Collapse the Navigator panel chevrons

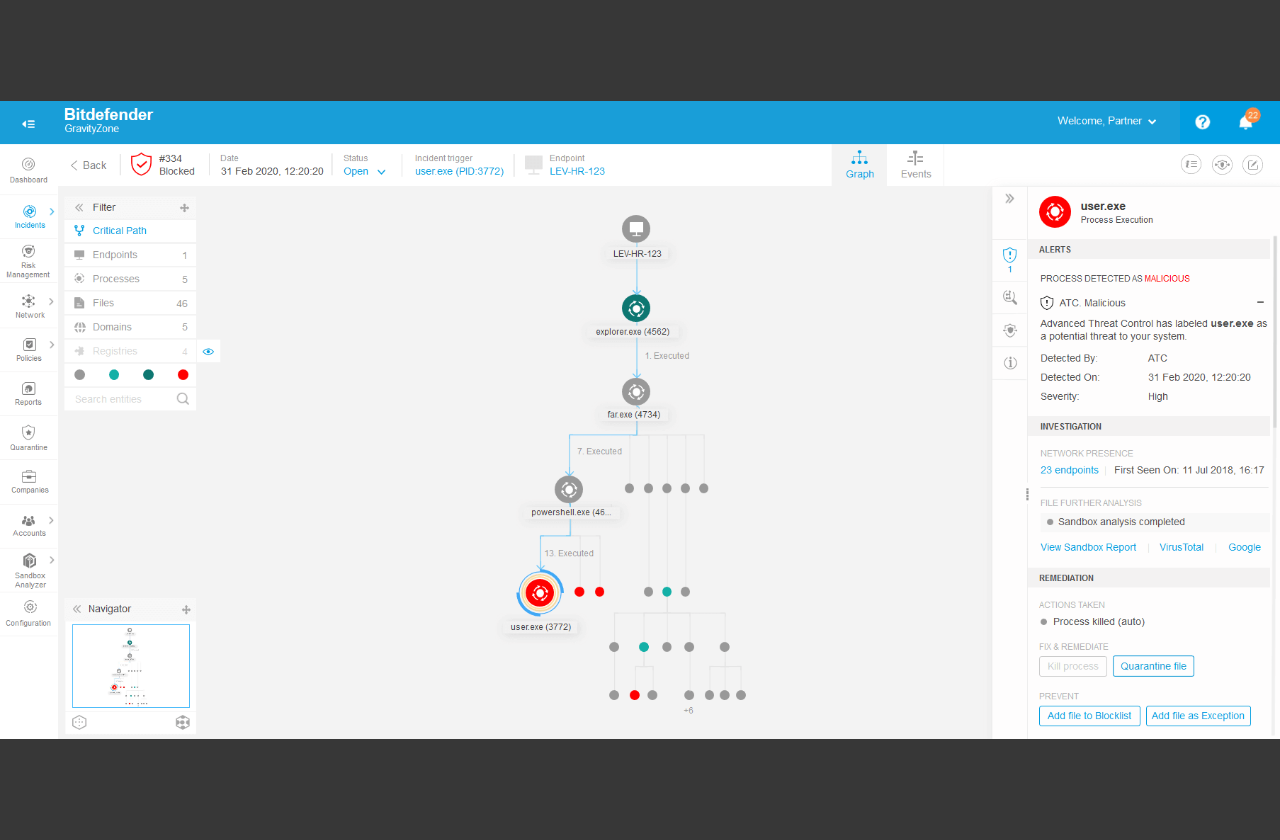click(x=77, y=609)
